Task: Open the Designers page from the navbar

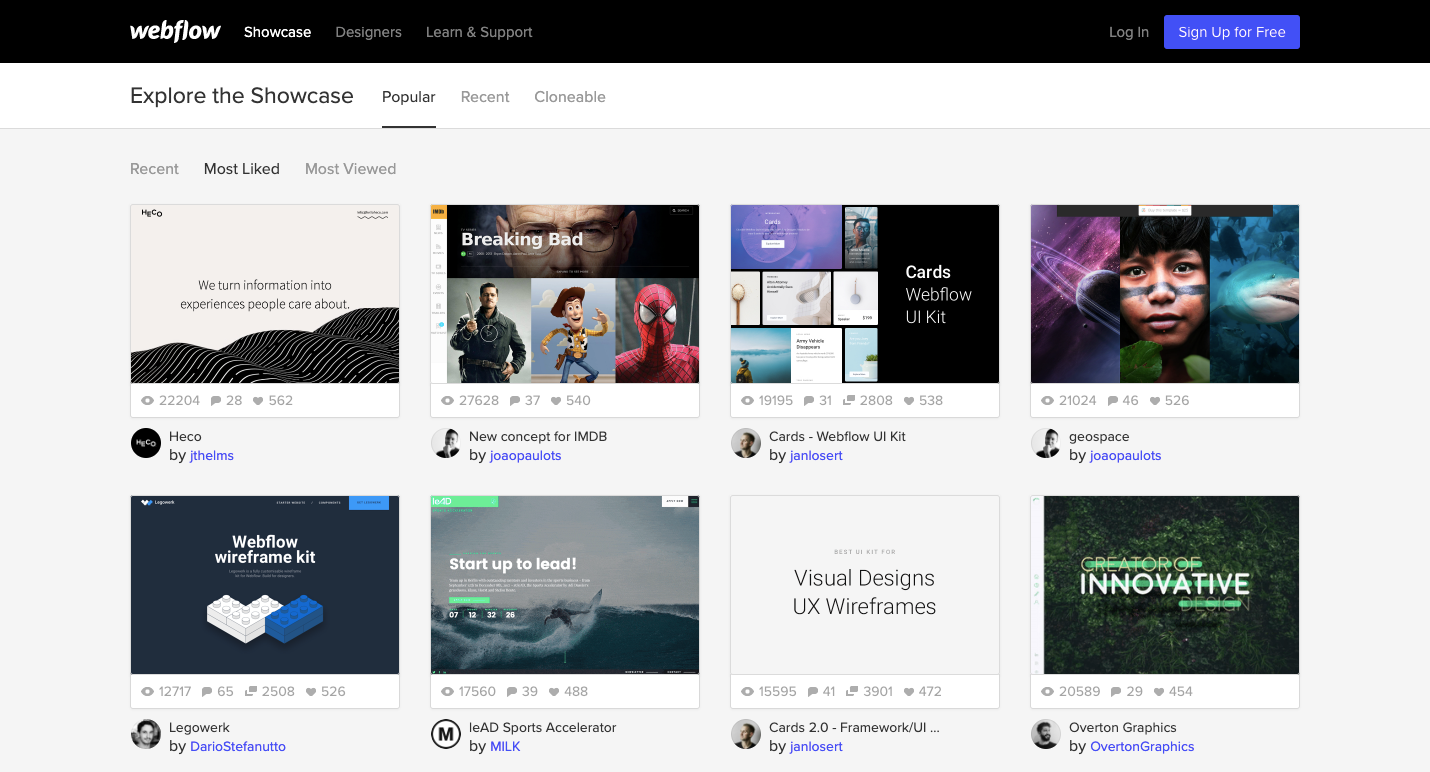Action: click(x=368, y=31)
